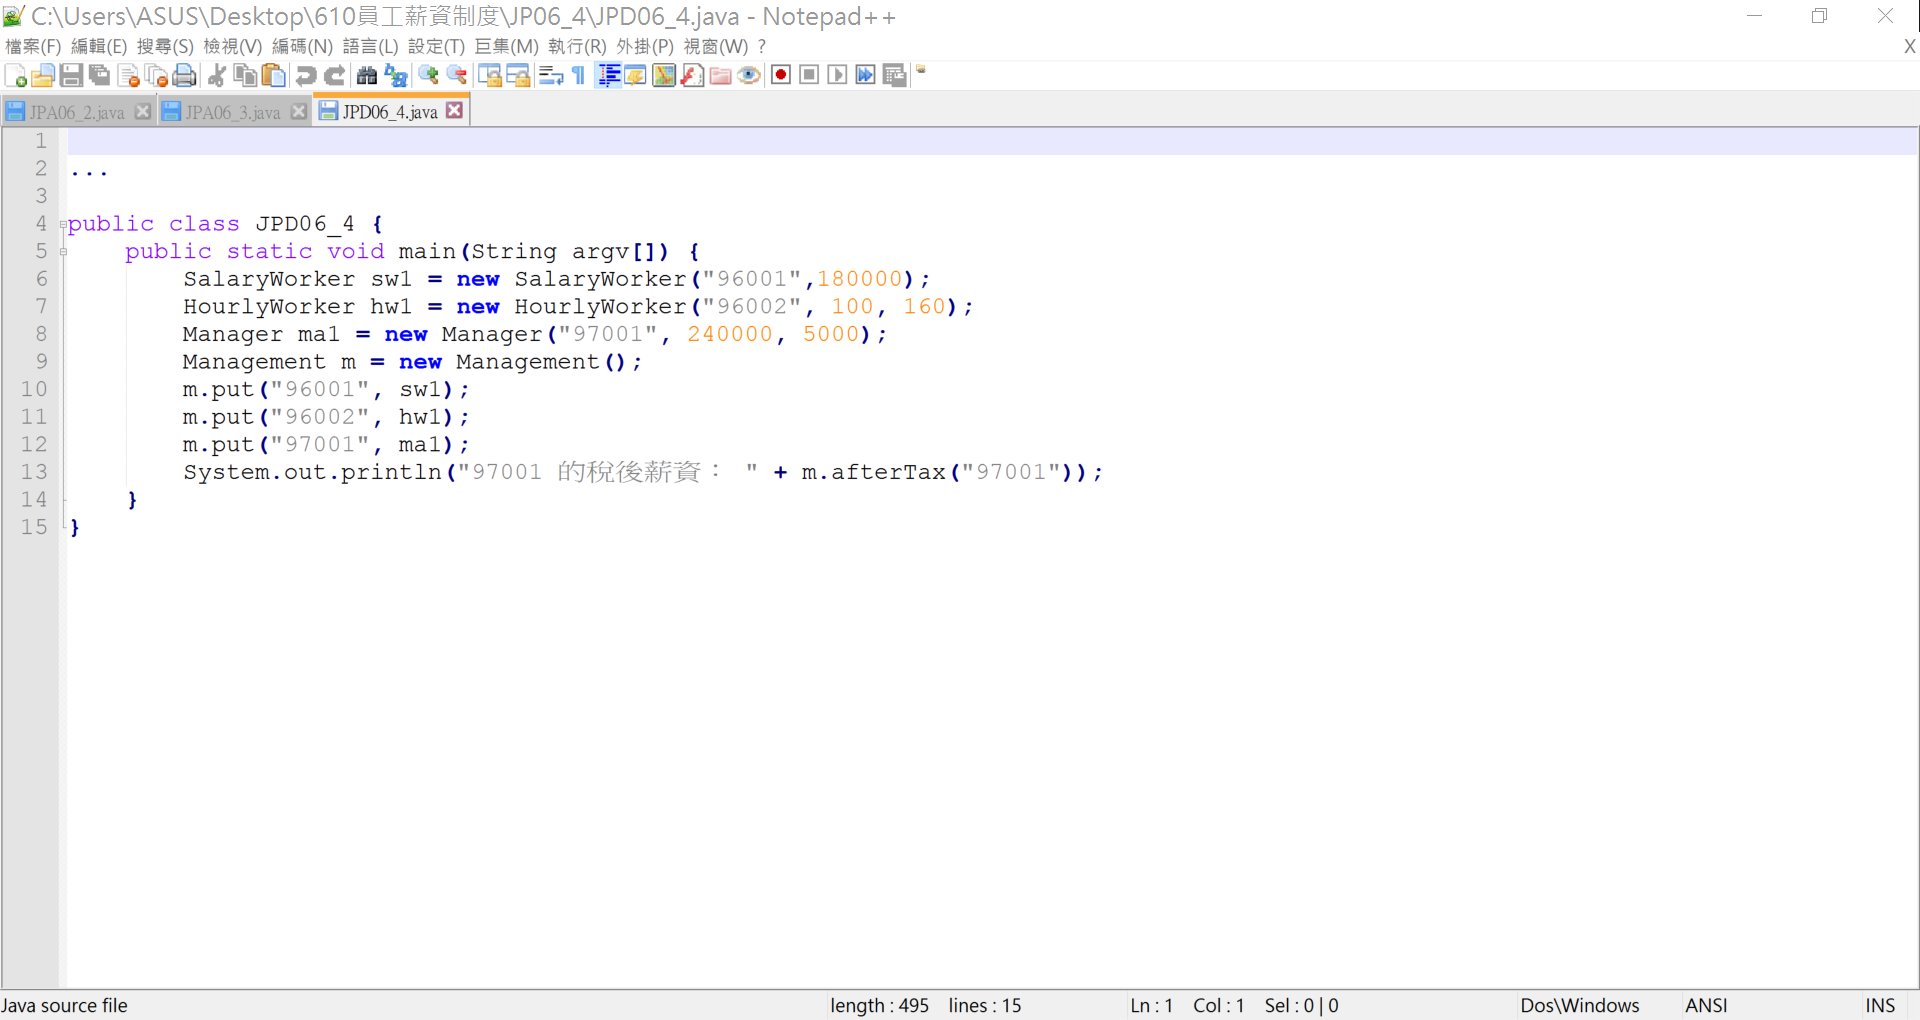
Task: Click the Save All icon
Action: click(99, 76)
